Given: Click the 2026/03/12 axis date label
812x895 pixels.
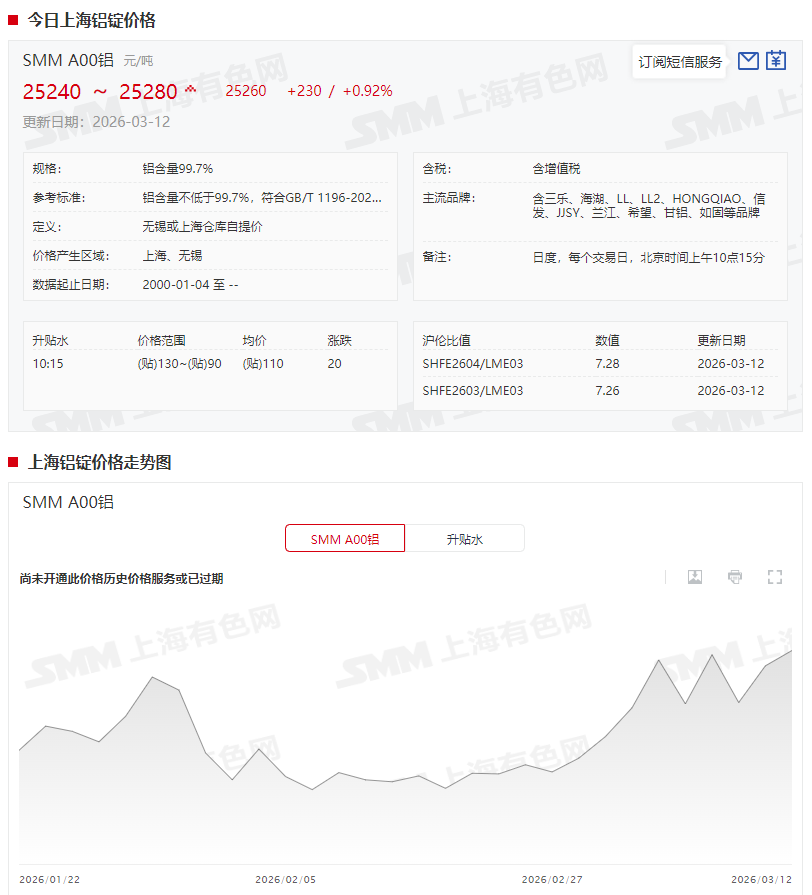Looking at the screenshot, I should coord(761,880).
